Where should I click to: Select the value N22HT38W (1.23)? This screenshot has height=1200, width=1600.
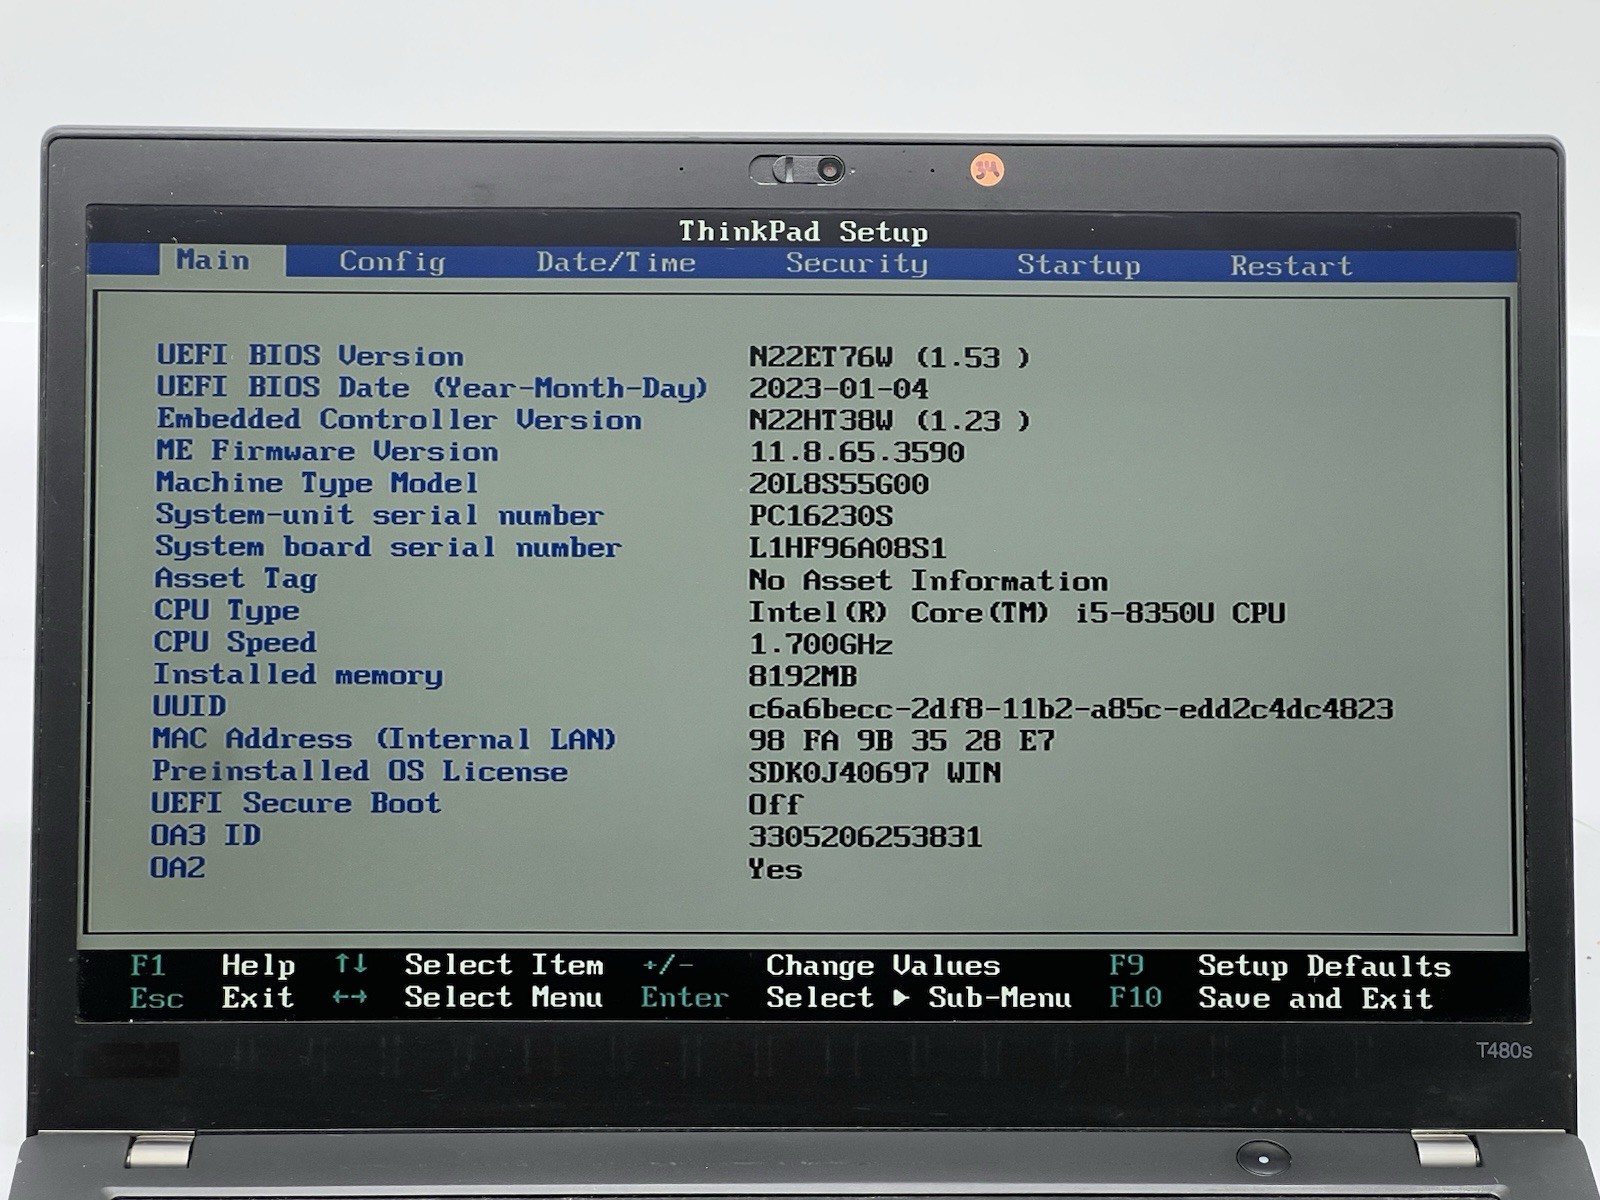(889, 421)
